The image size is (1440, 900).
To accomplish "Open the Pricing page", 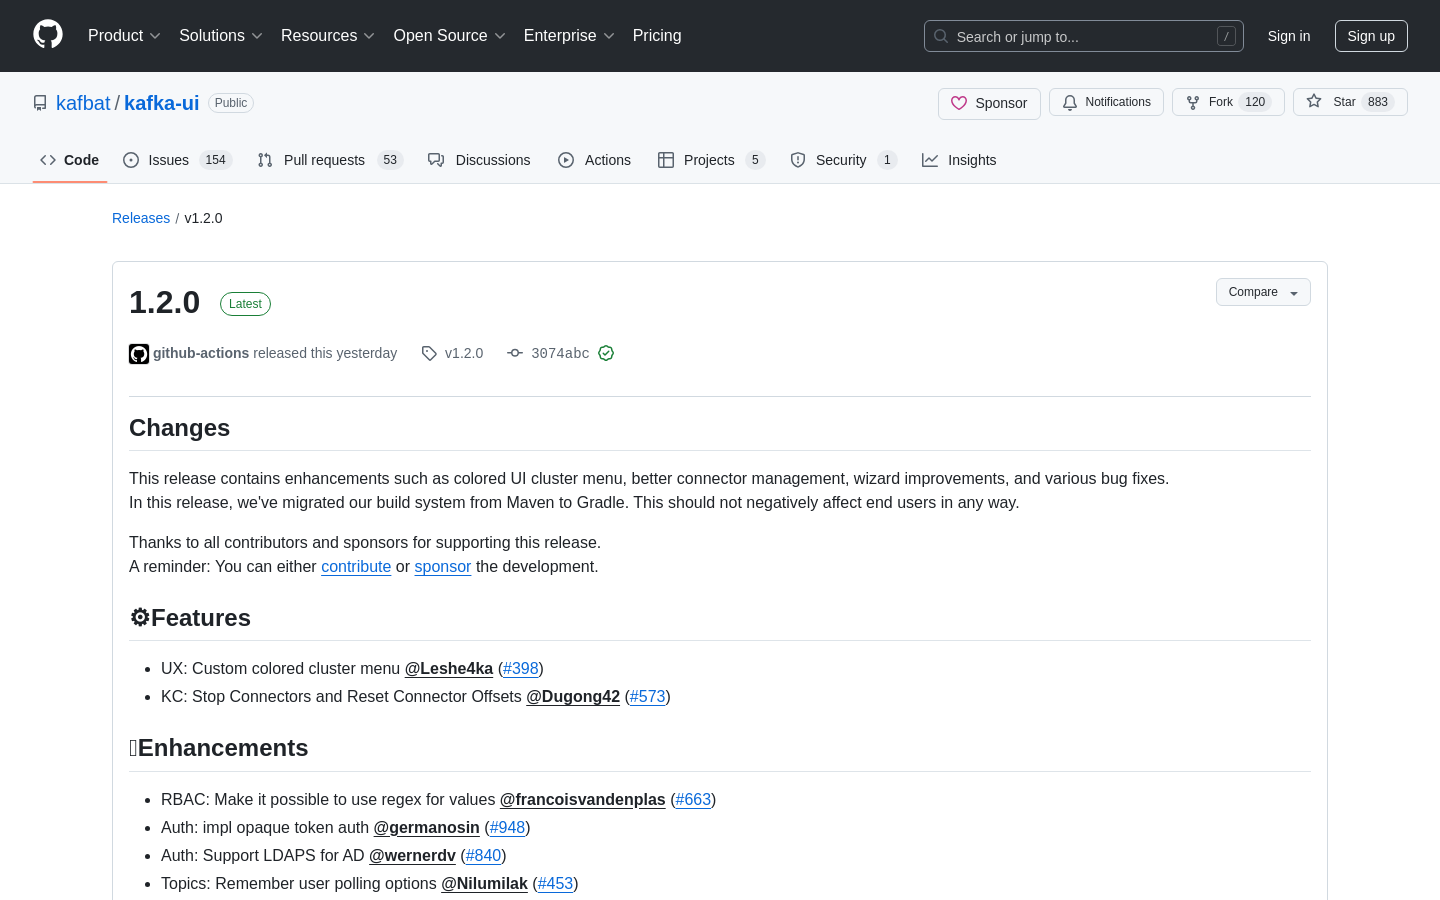I will tap(657, 36).
